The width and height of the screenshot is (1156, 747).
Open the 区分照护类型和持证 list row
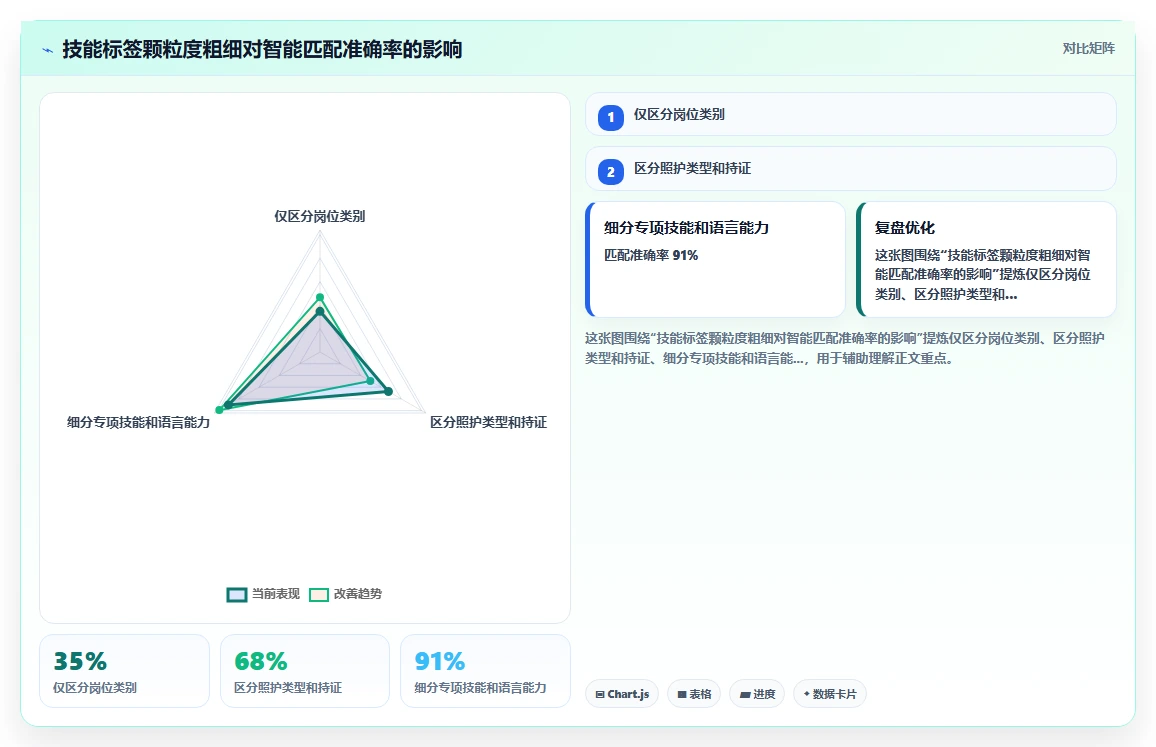click(851, 169)
